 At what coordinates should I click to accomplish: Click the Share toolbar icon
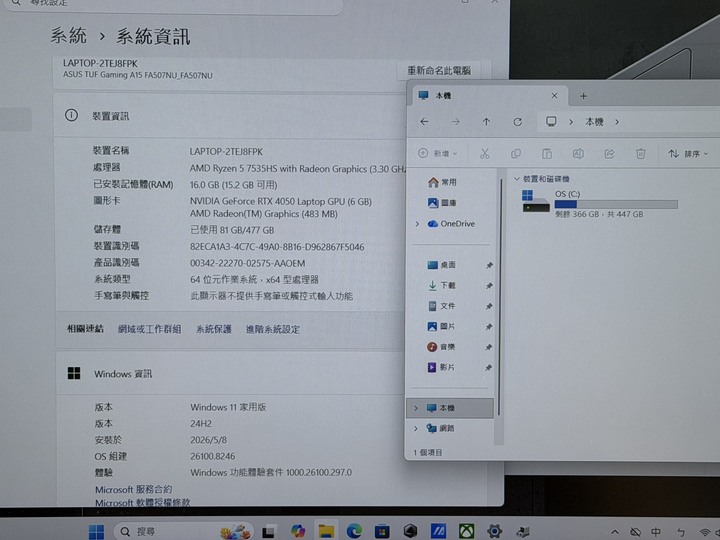click(609, 153)
